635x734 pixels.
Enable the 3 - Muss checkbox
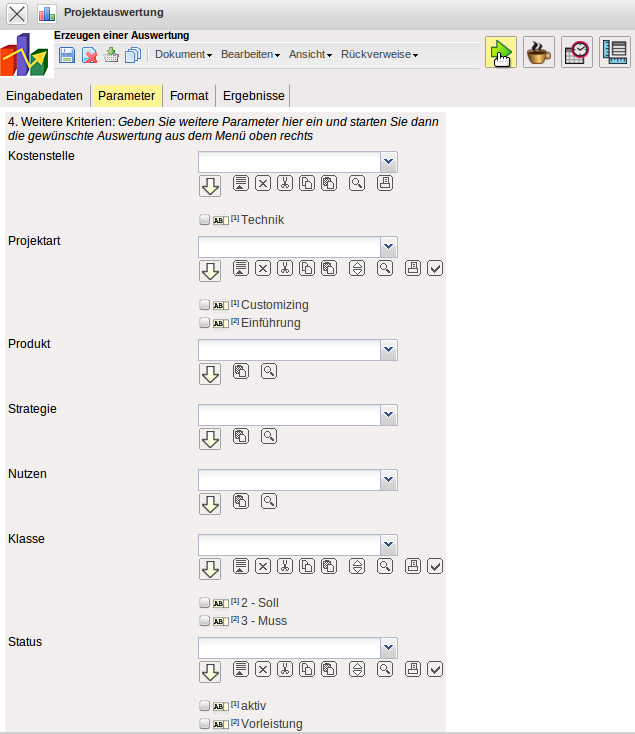click(x=204, y=621)
